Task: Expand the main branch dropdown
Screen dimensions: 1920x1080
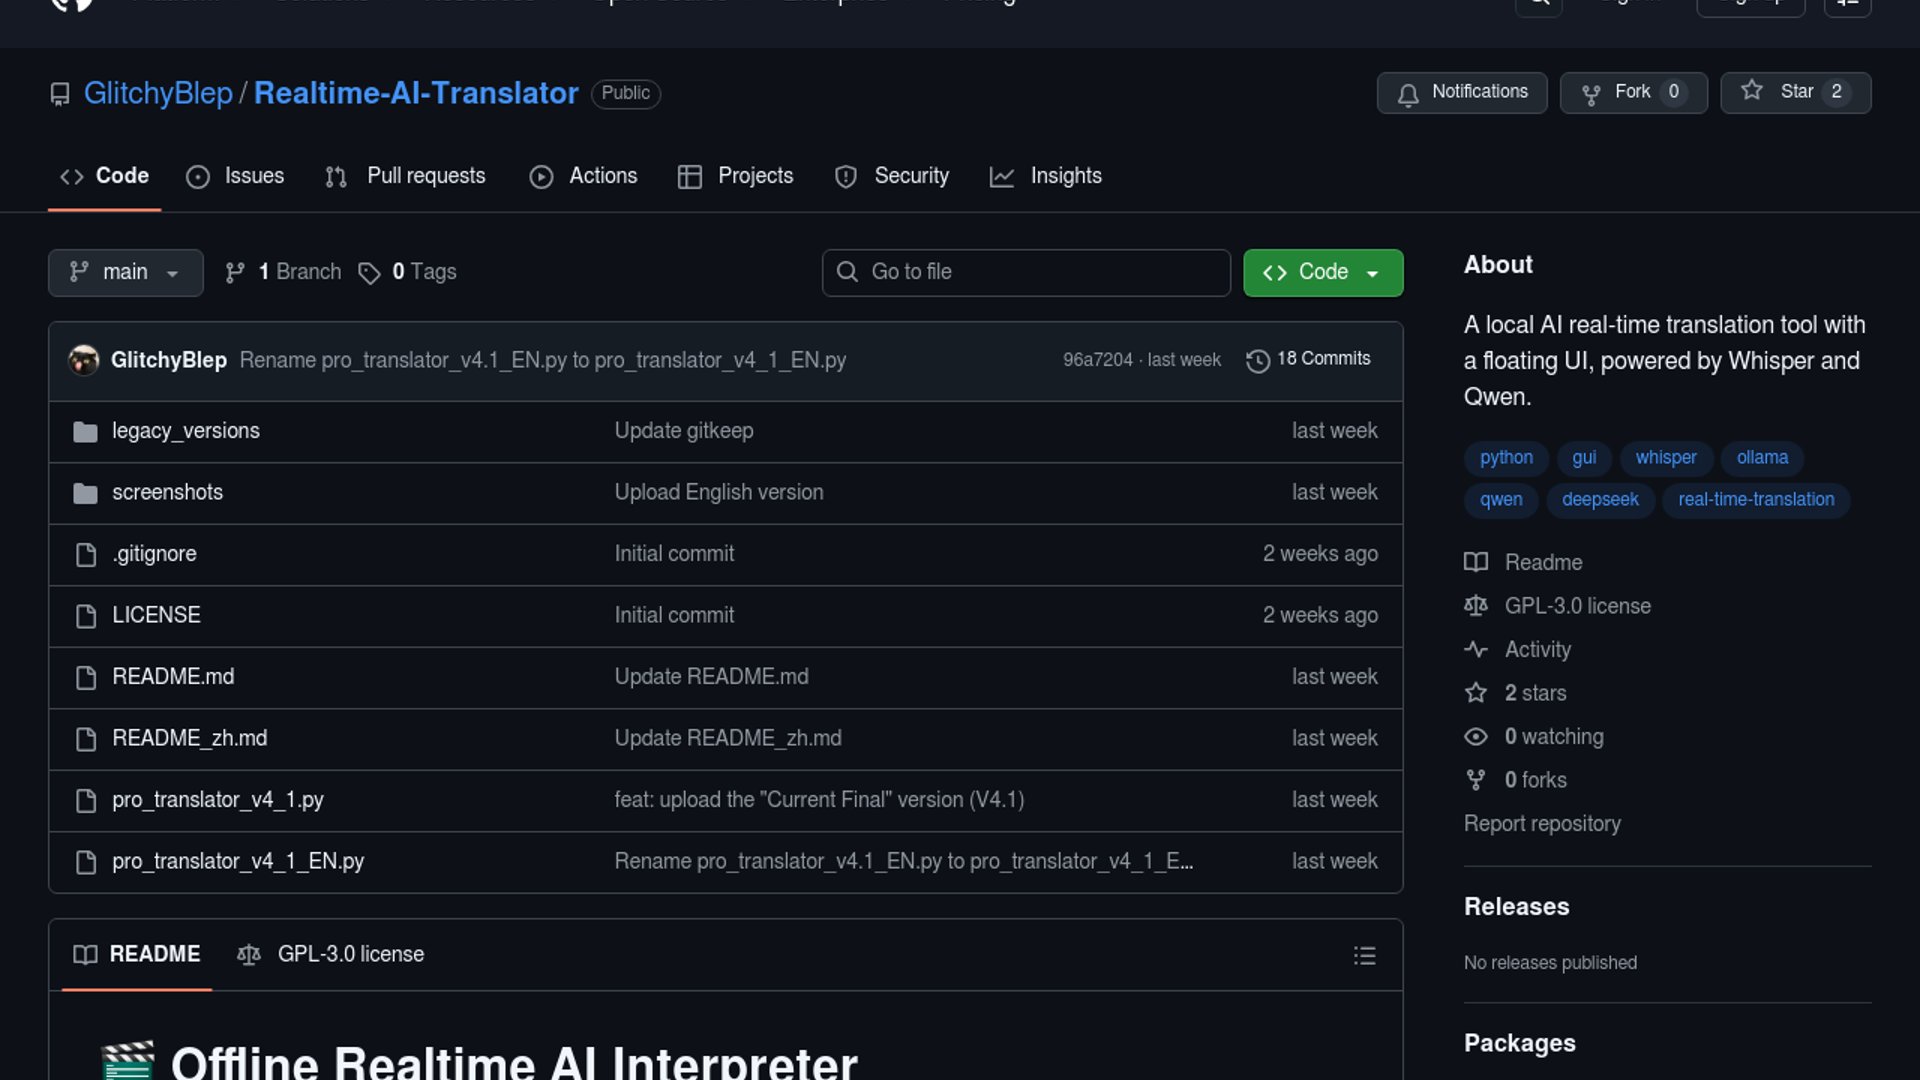Action: [x=125, y=273]
